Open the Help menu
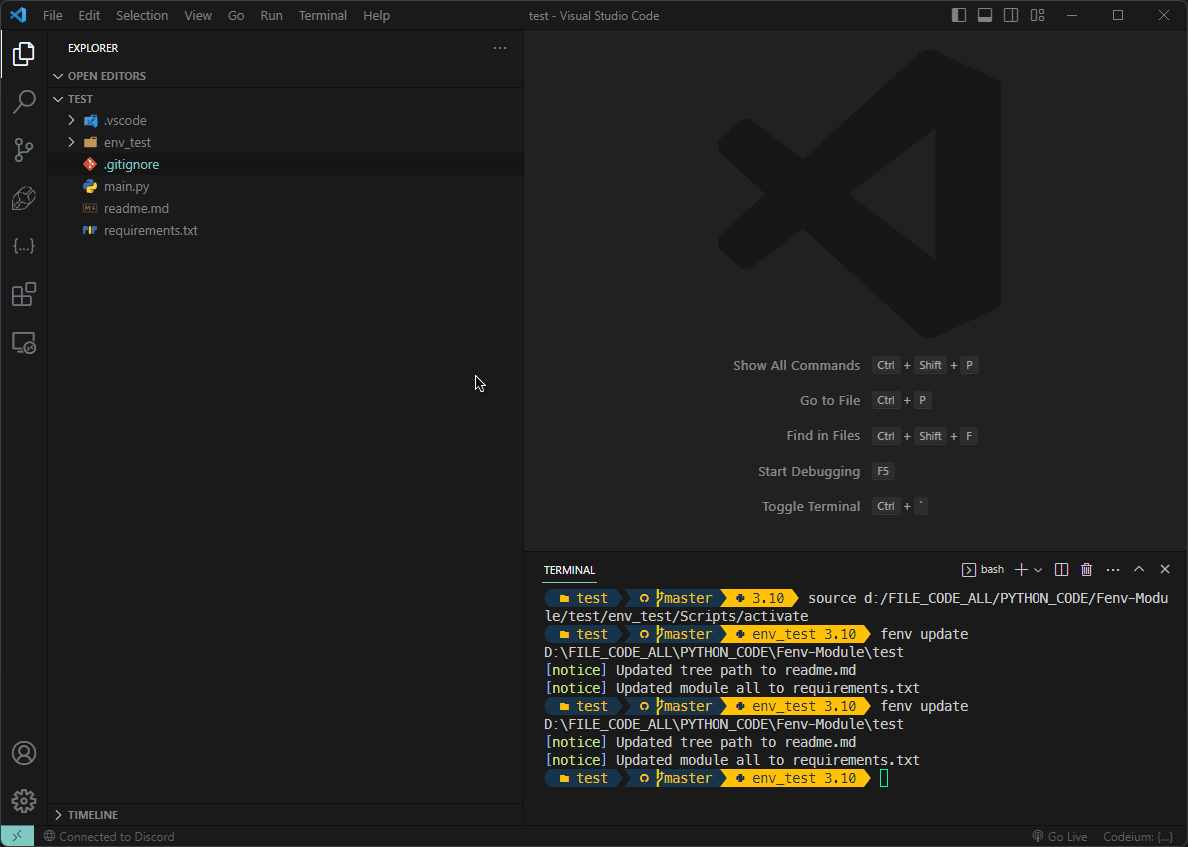1188x847 pixels. (376, 15)
